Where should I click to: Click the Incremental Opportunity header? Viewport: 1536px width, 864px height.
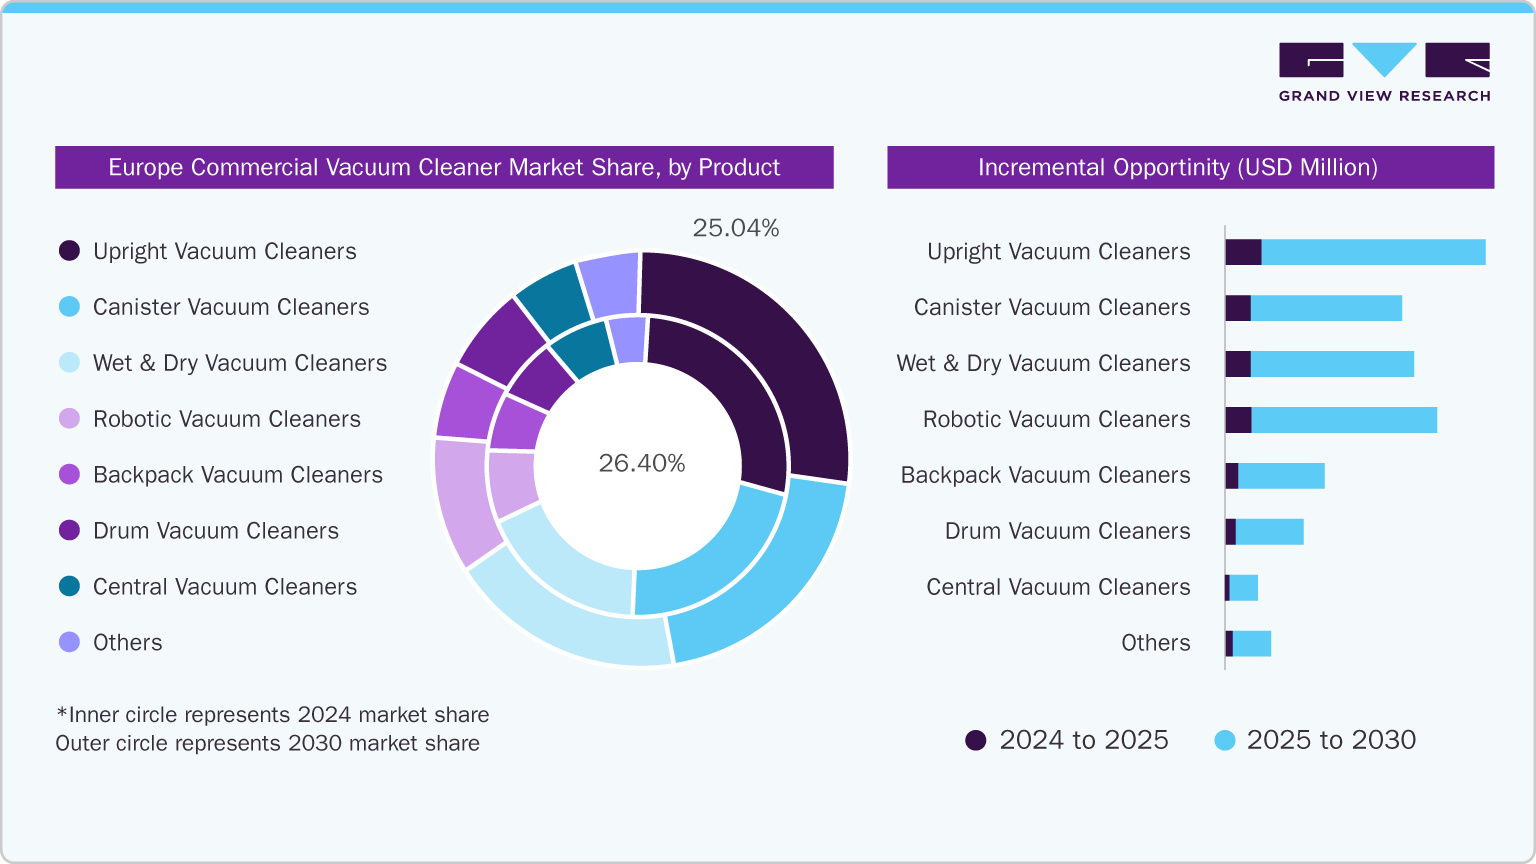point(1190,167)
